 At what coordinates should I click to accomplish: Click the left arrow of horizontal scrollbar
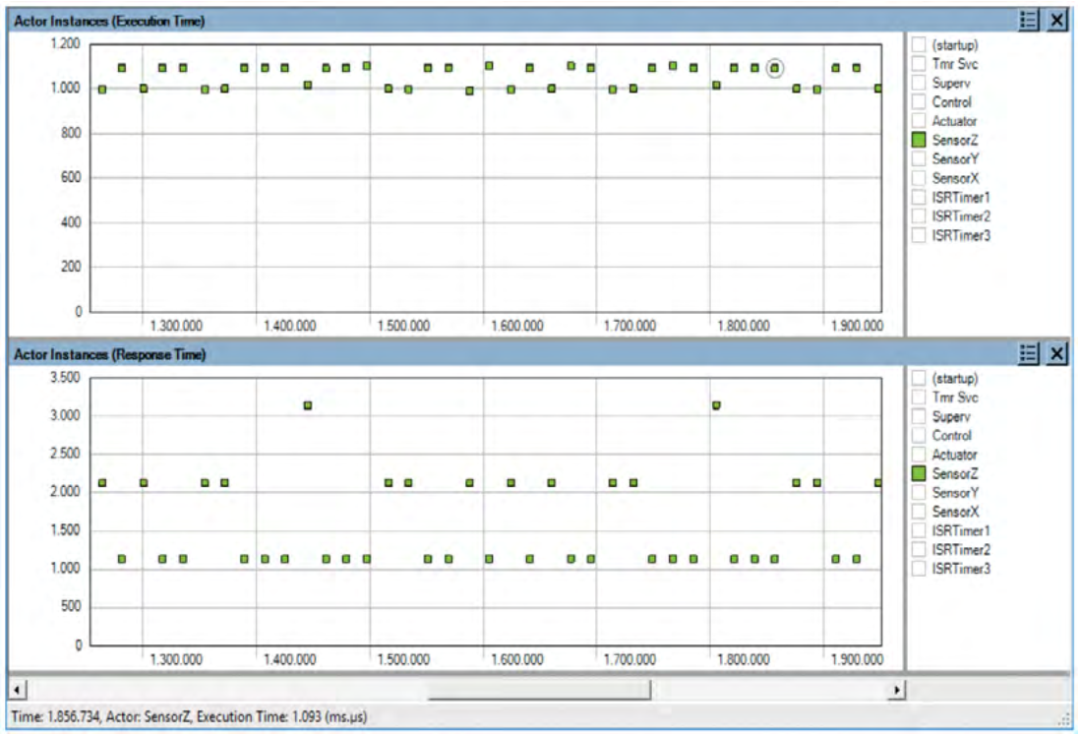pyautogui.click(x=17, y=689)
